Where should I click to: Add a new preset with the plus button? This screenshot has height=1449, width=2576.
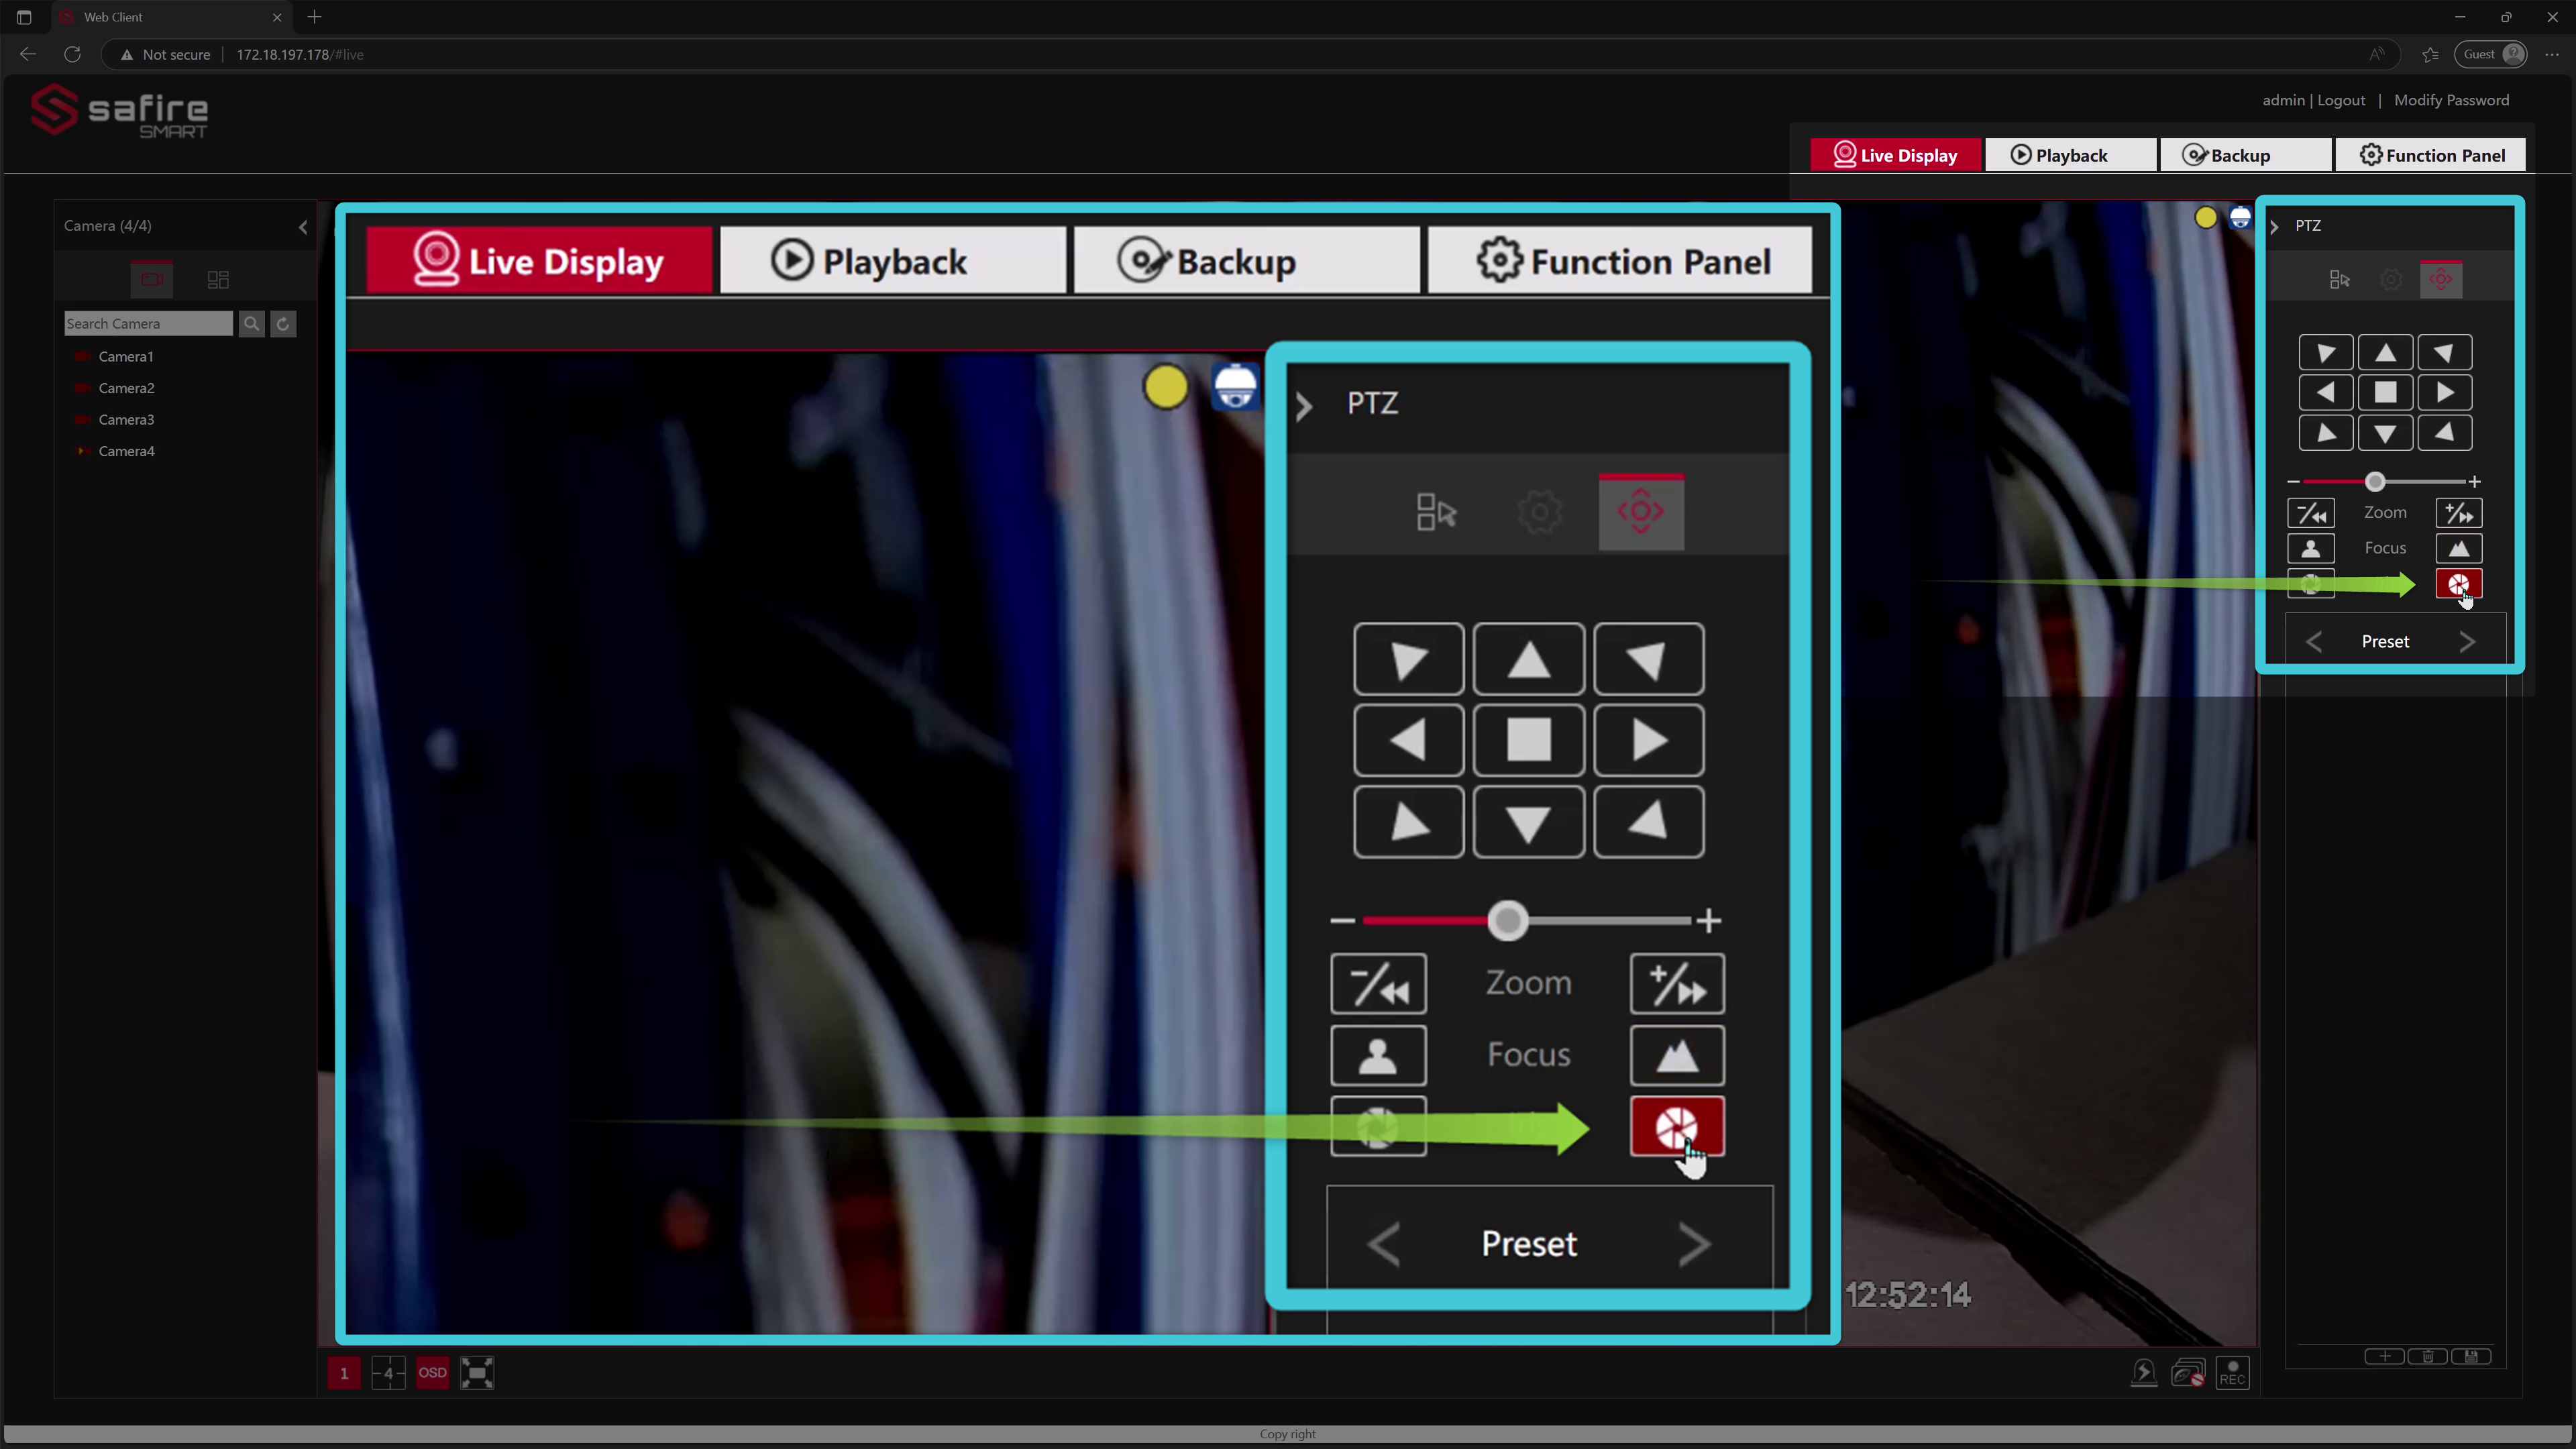pyautogui.click(x=2384, y=1356)
